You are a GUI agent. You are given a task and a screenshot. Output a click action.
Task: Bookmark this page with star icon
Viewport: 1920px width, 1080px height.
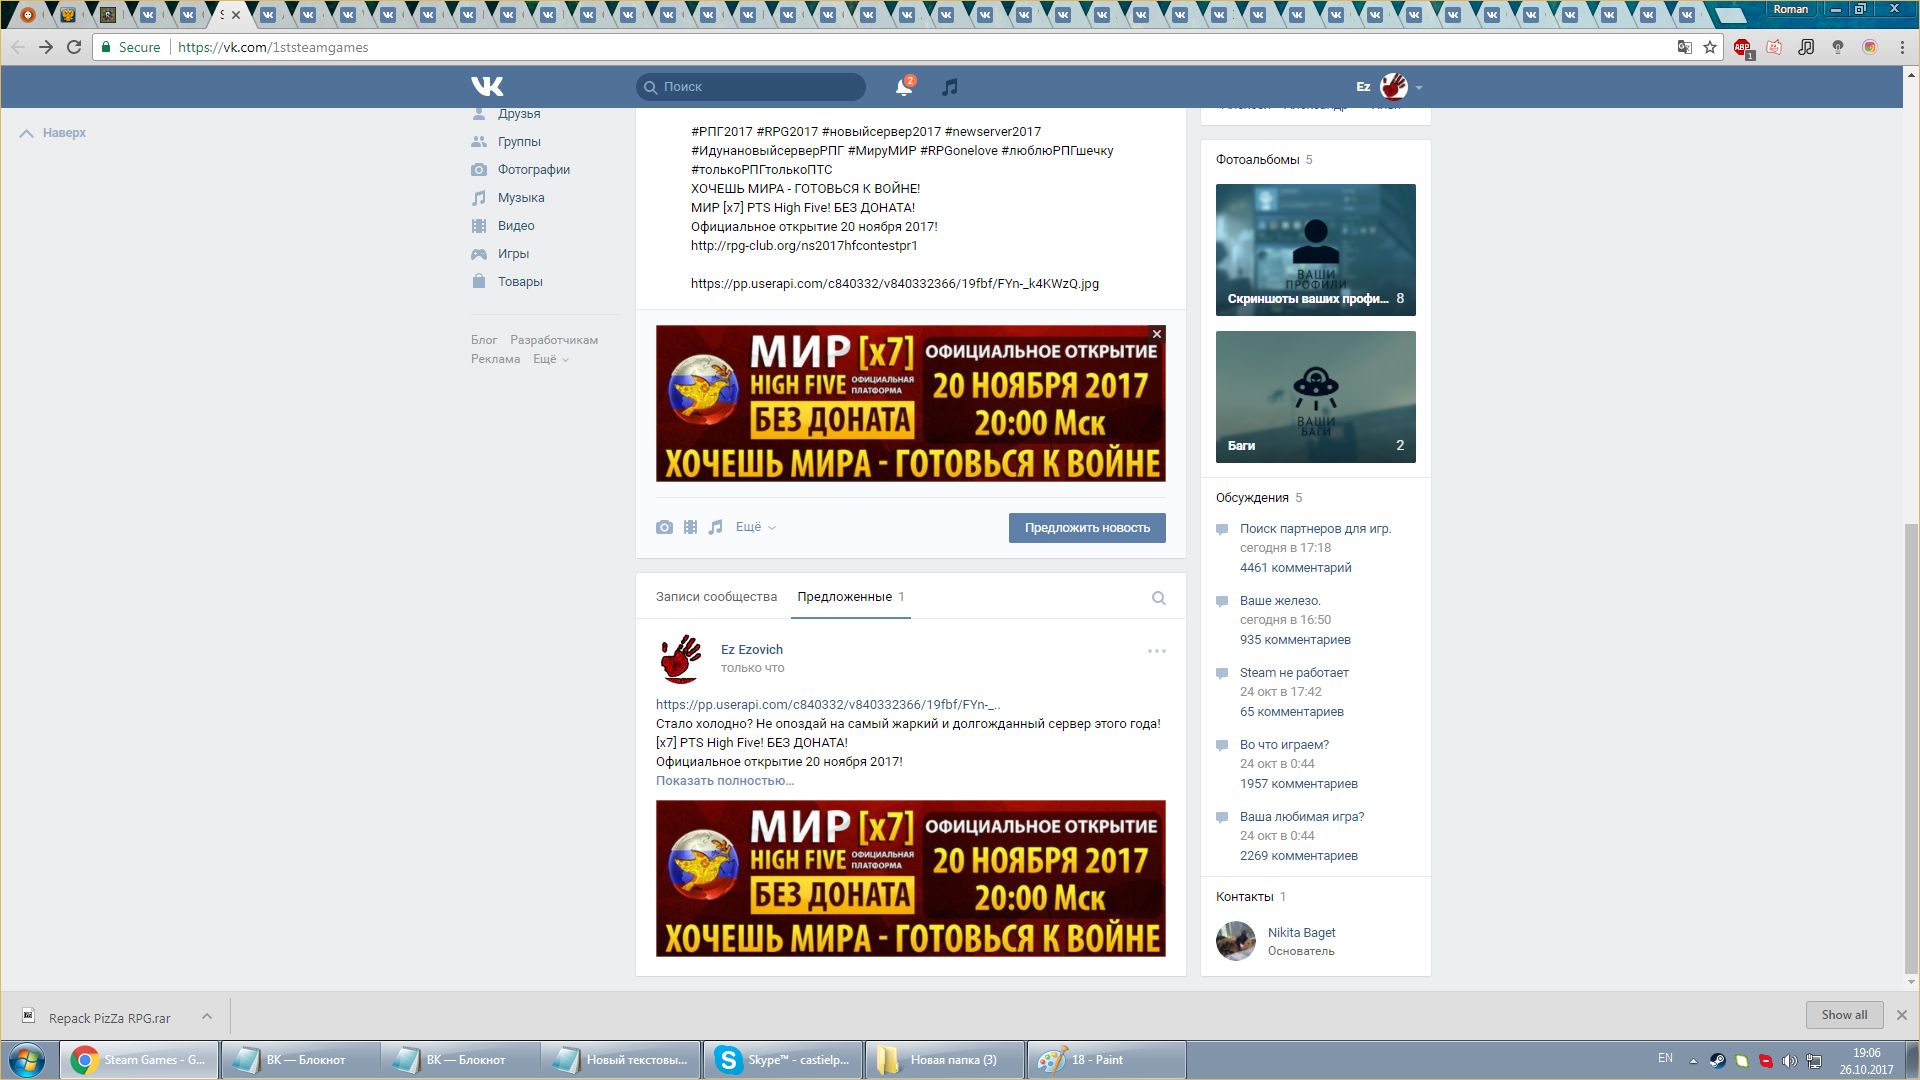[1710, 47]
